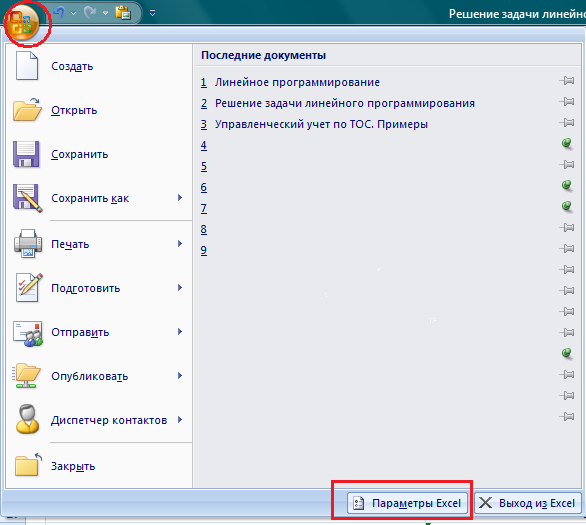Unpin recent document number 7
586x525 pixels.
(567, 206)
